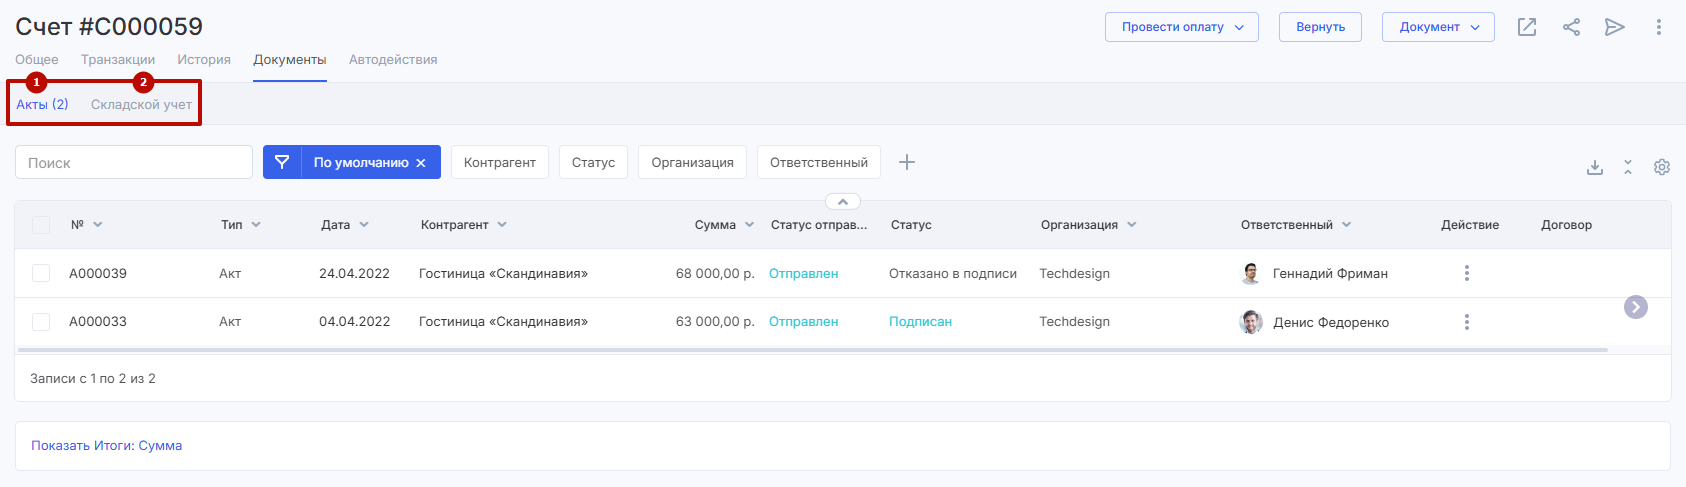Image resolution: width=1686 pixels, height=487 pixels.
Task: Click the download table icon
Action: [1595, 167]
